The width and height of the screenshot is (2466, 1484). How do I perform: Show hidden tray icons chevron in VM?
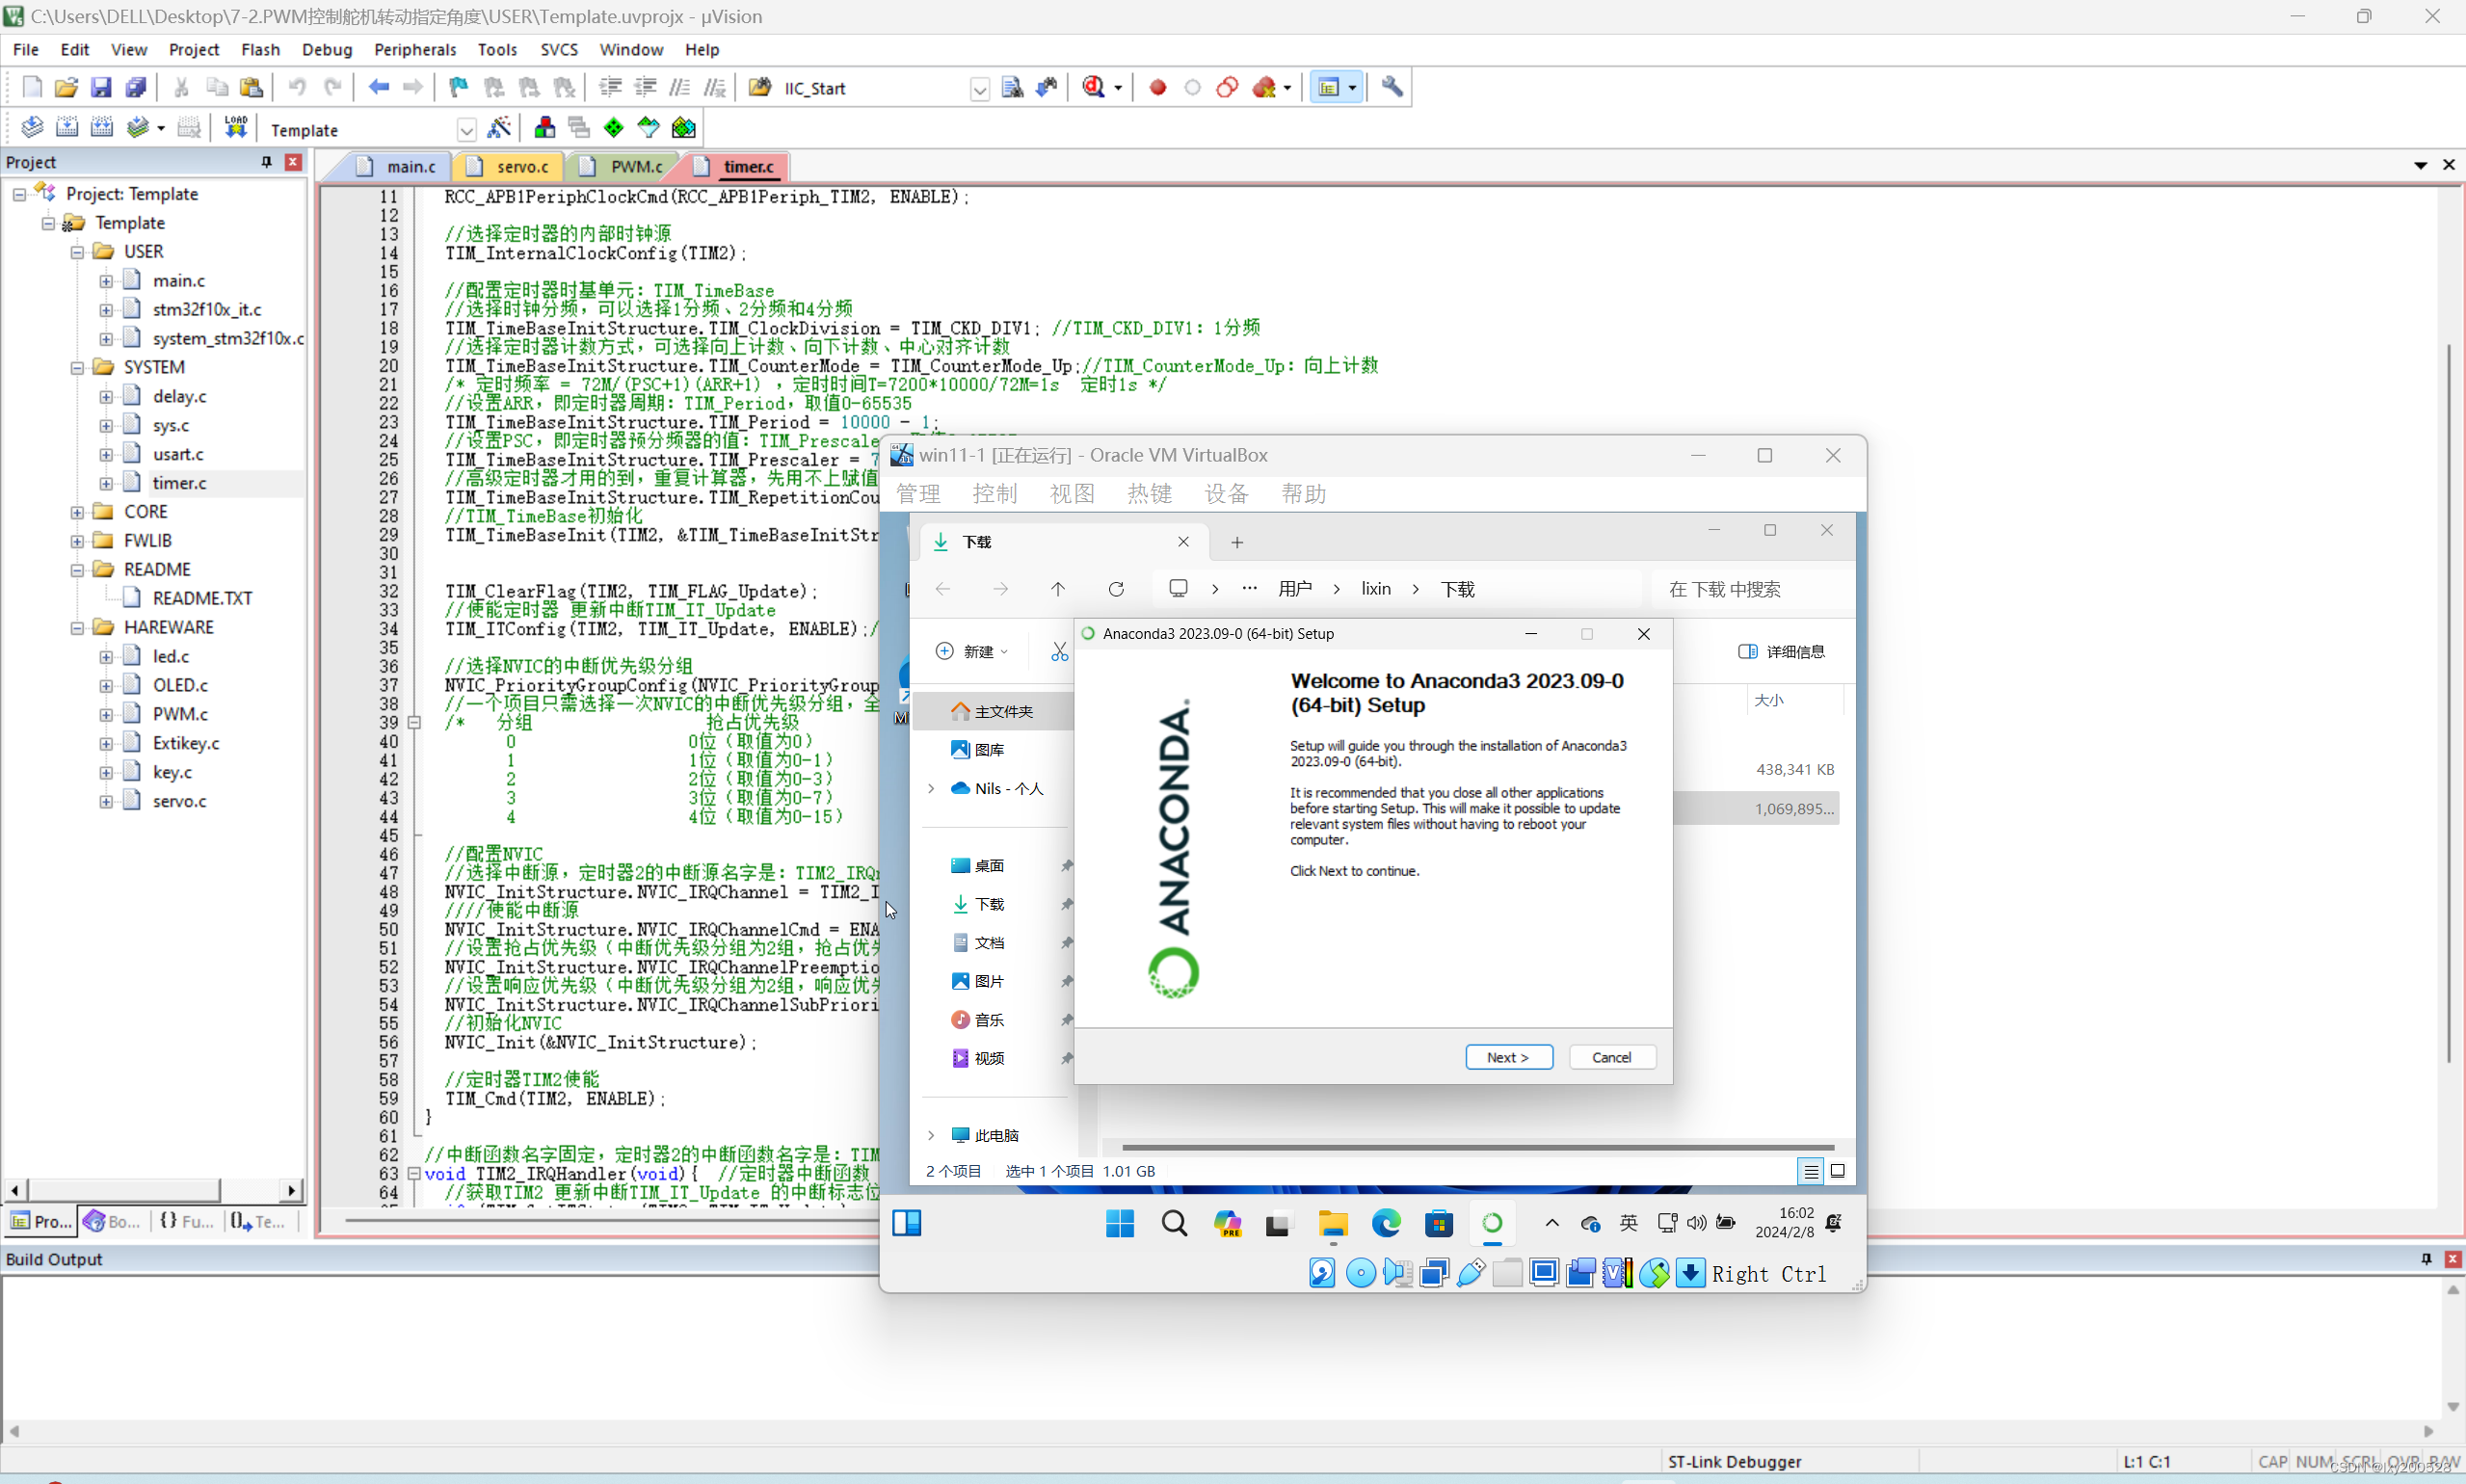tap(1552, 1224)
